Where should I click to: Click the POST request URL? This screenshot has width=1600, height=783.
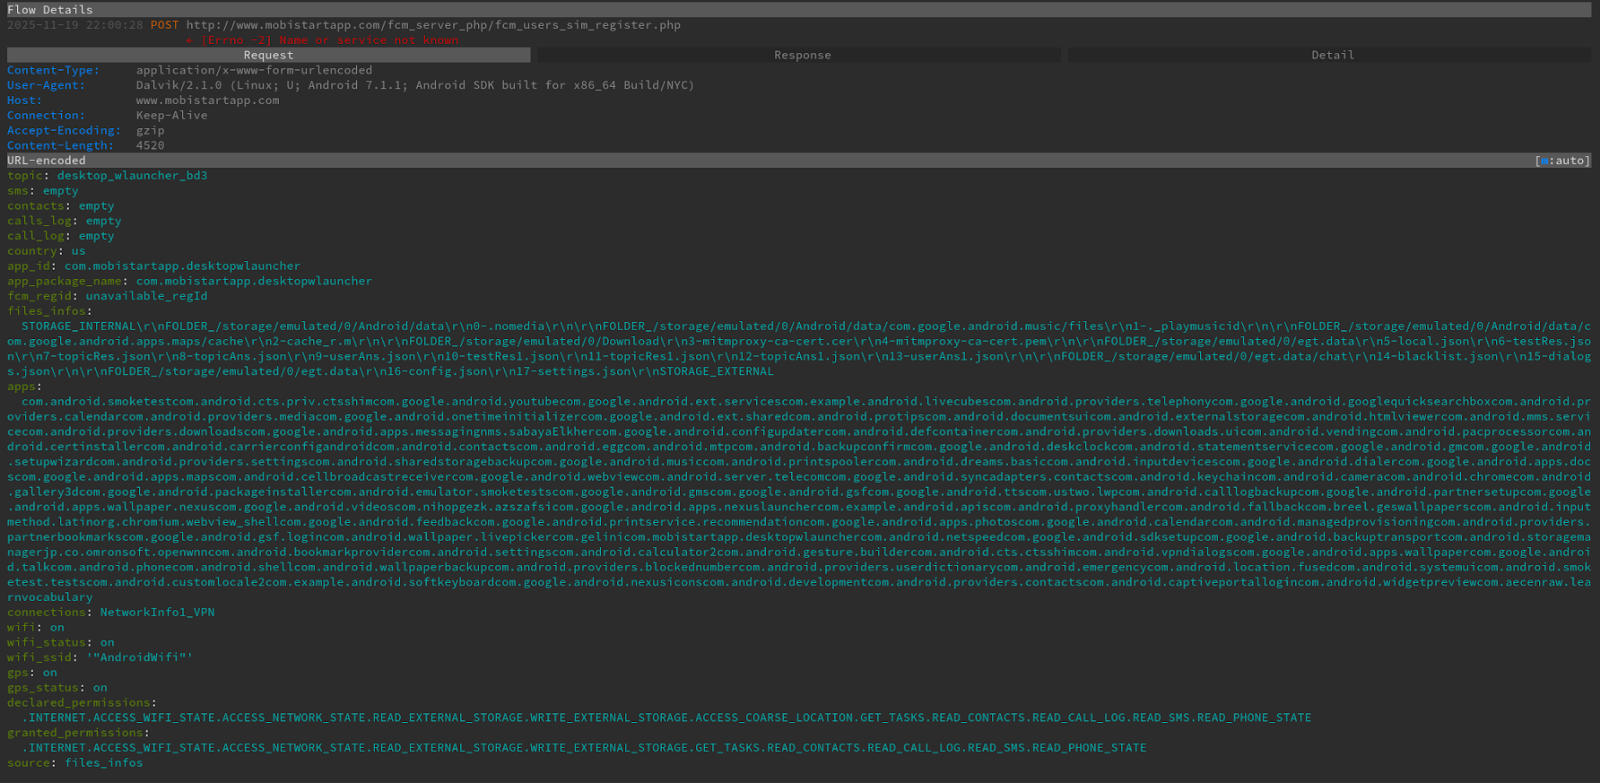coord(433,25)
